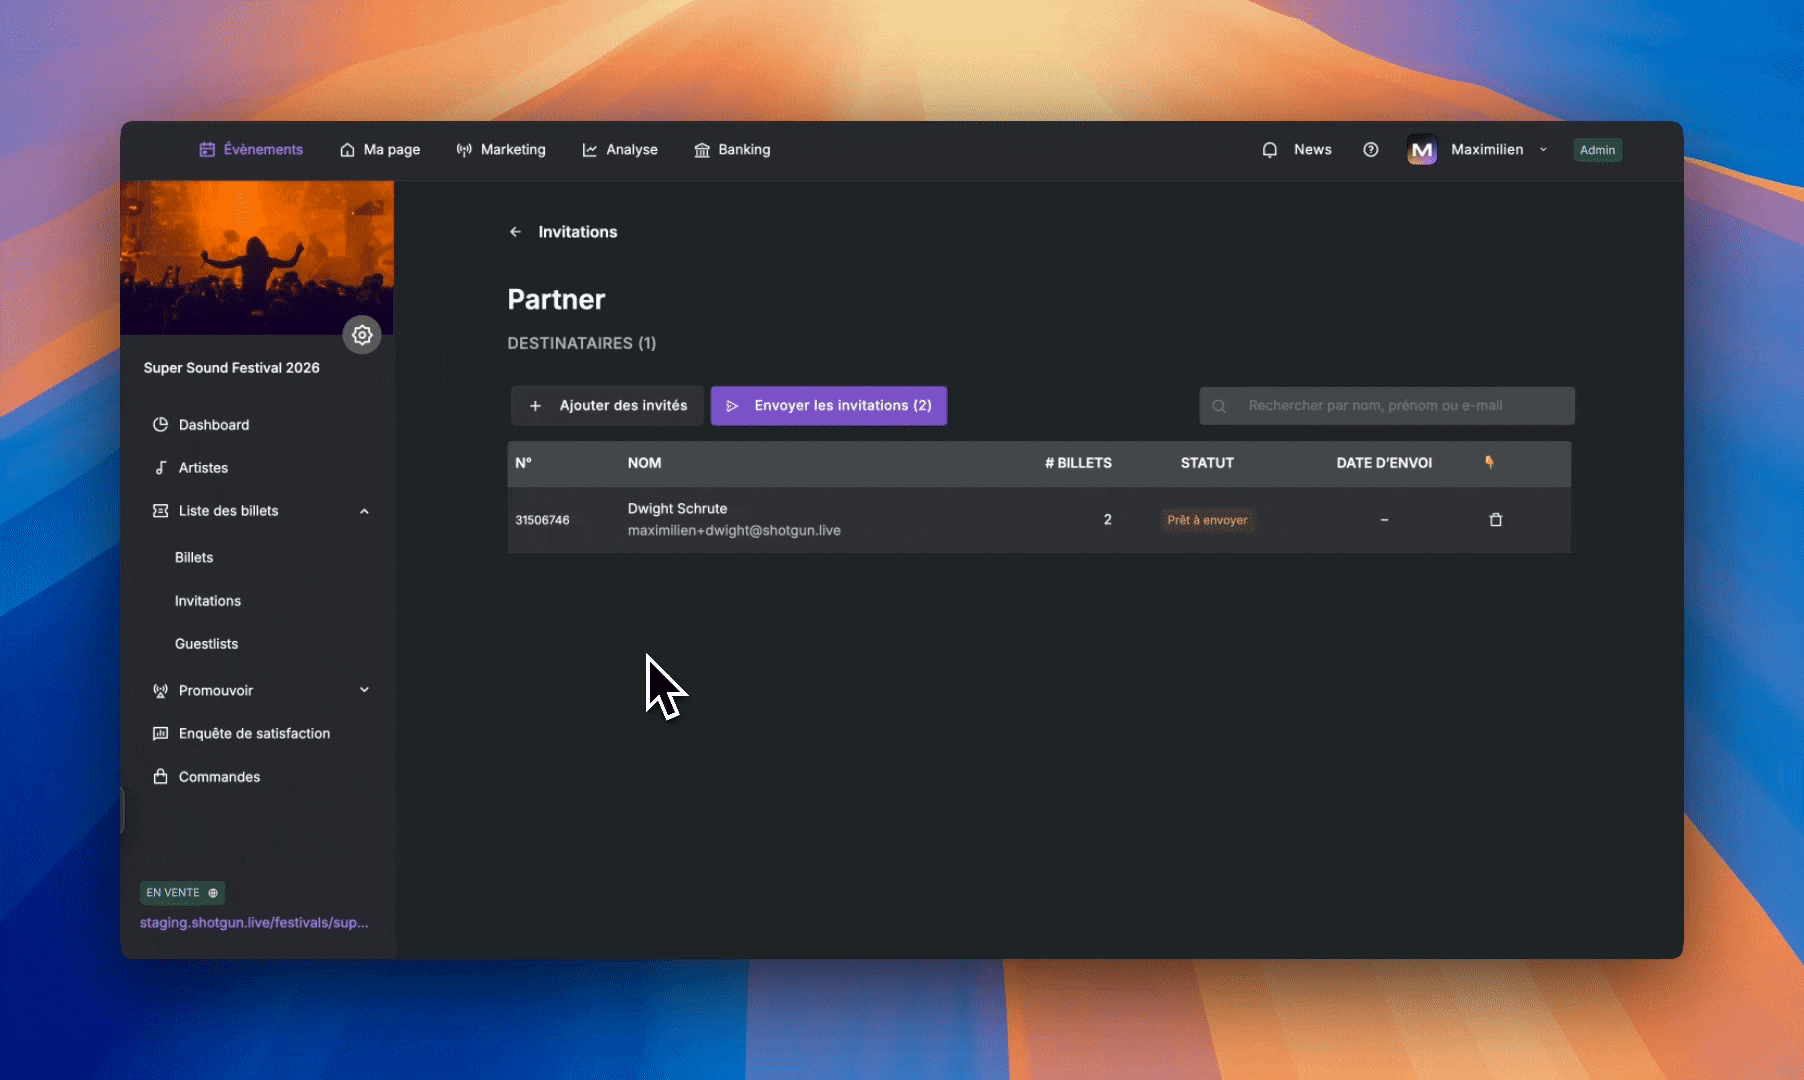Click the DESTINATAIRES (1) label
1804x1080 pixels.
coord(581,343)
